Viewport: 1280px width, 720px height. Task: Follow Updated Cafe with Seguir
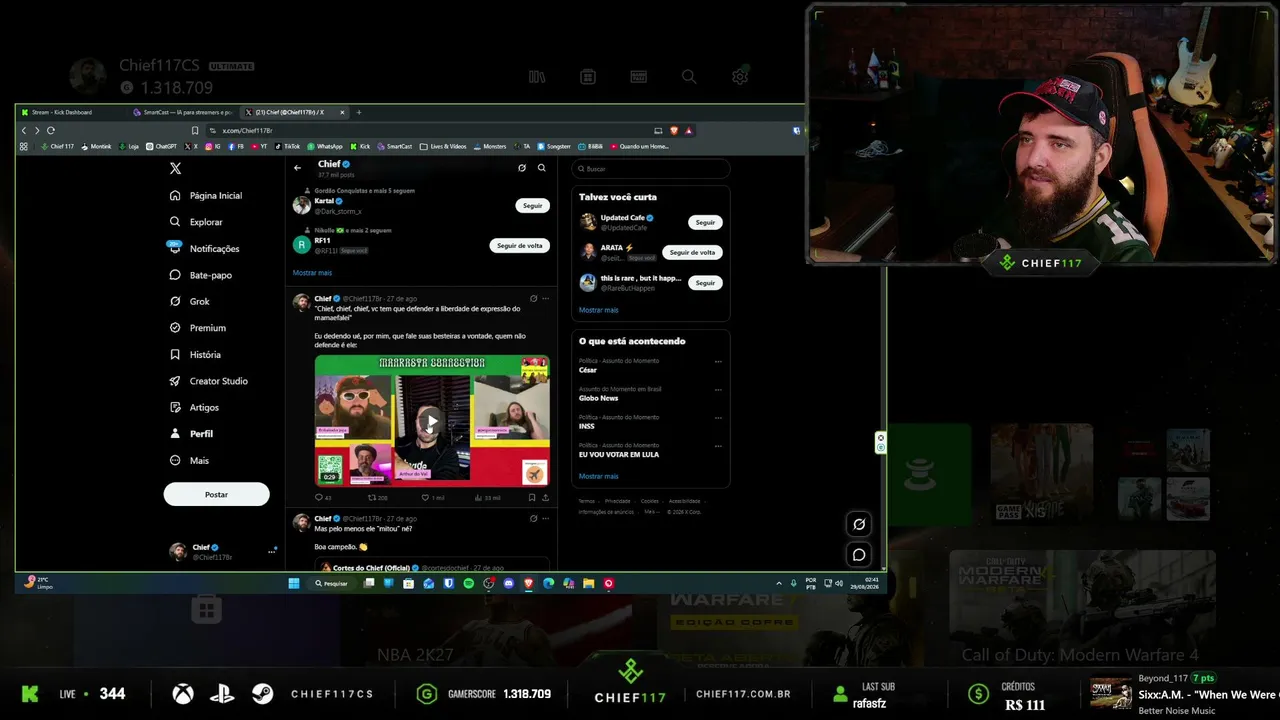(705, 222)
